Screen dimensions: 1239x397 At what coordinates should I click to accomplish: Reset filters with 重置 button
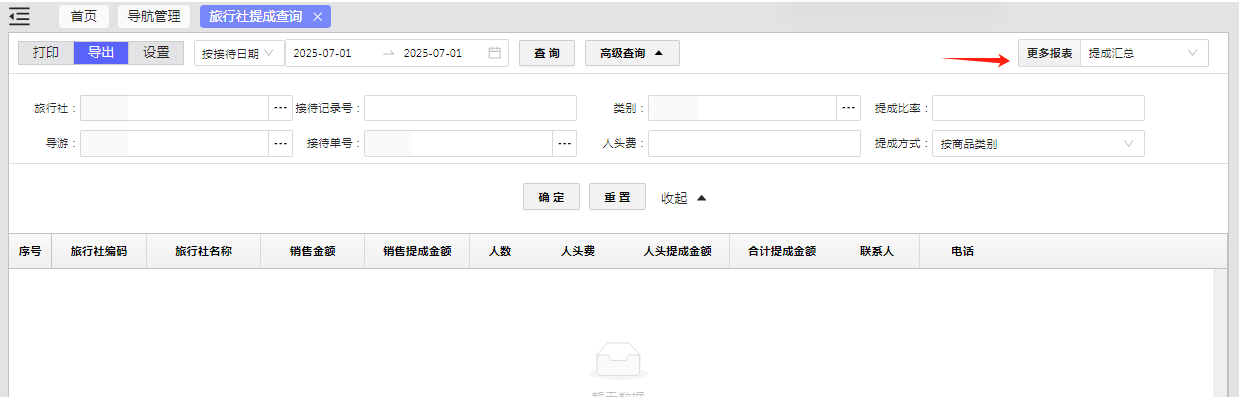click(617, 197)
